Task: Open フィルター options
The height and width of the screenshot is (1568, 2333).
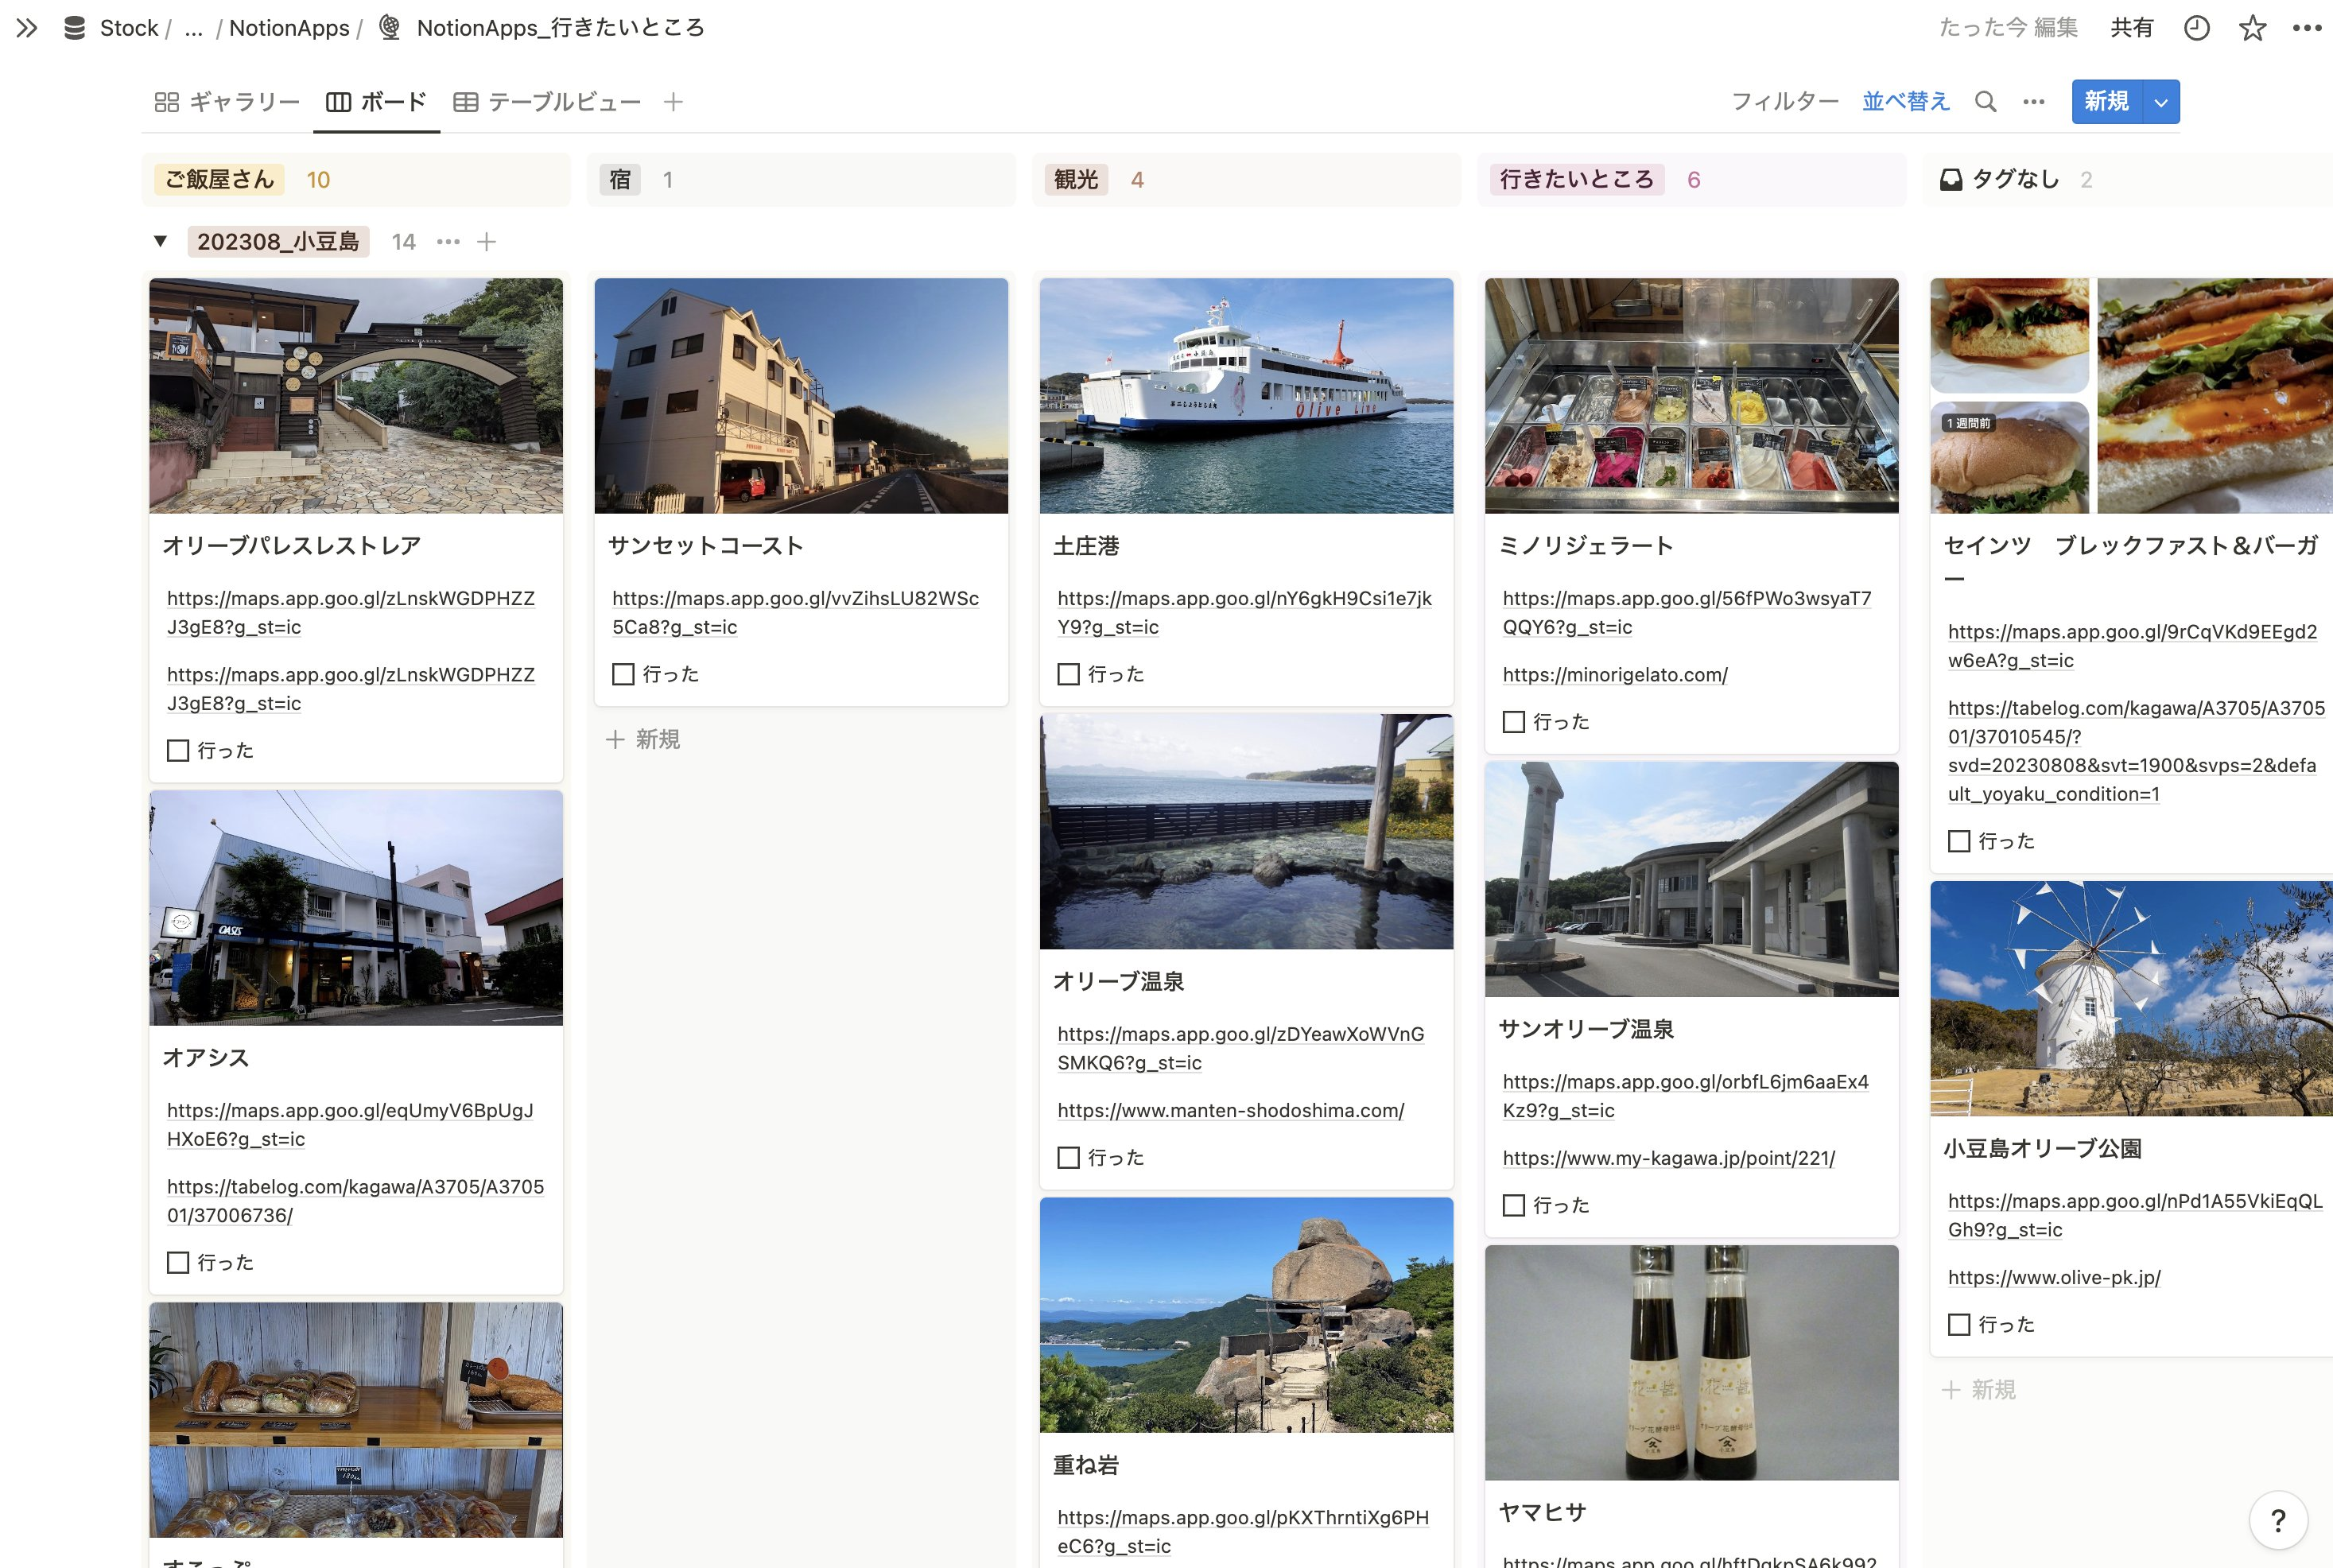Action: [1785, 102]
